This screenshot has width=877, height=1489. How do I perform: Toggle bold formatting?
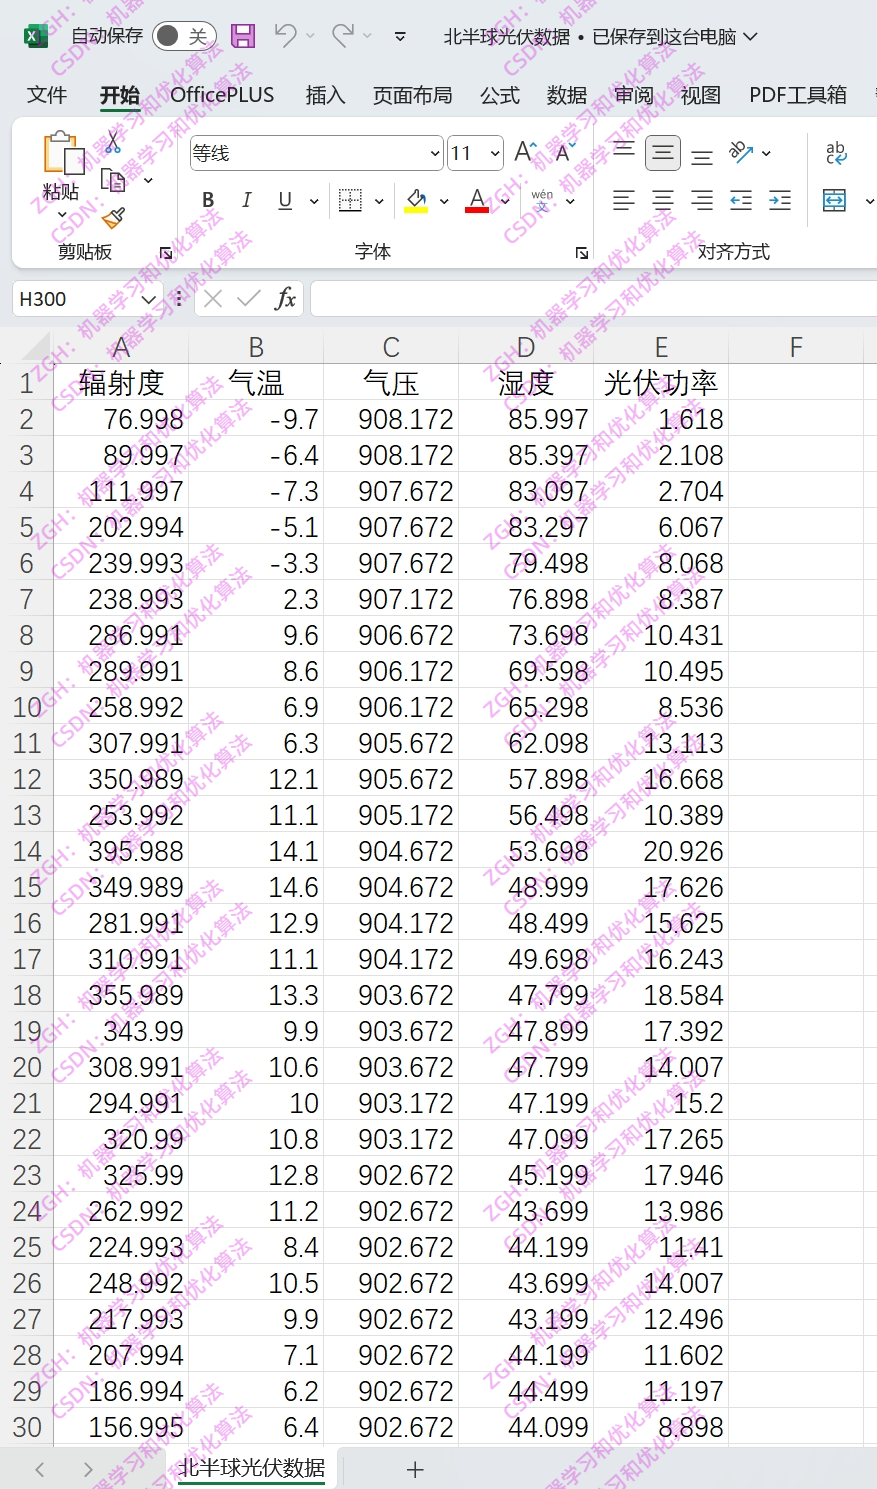[207, 200]
